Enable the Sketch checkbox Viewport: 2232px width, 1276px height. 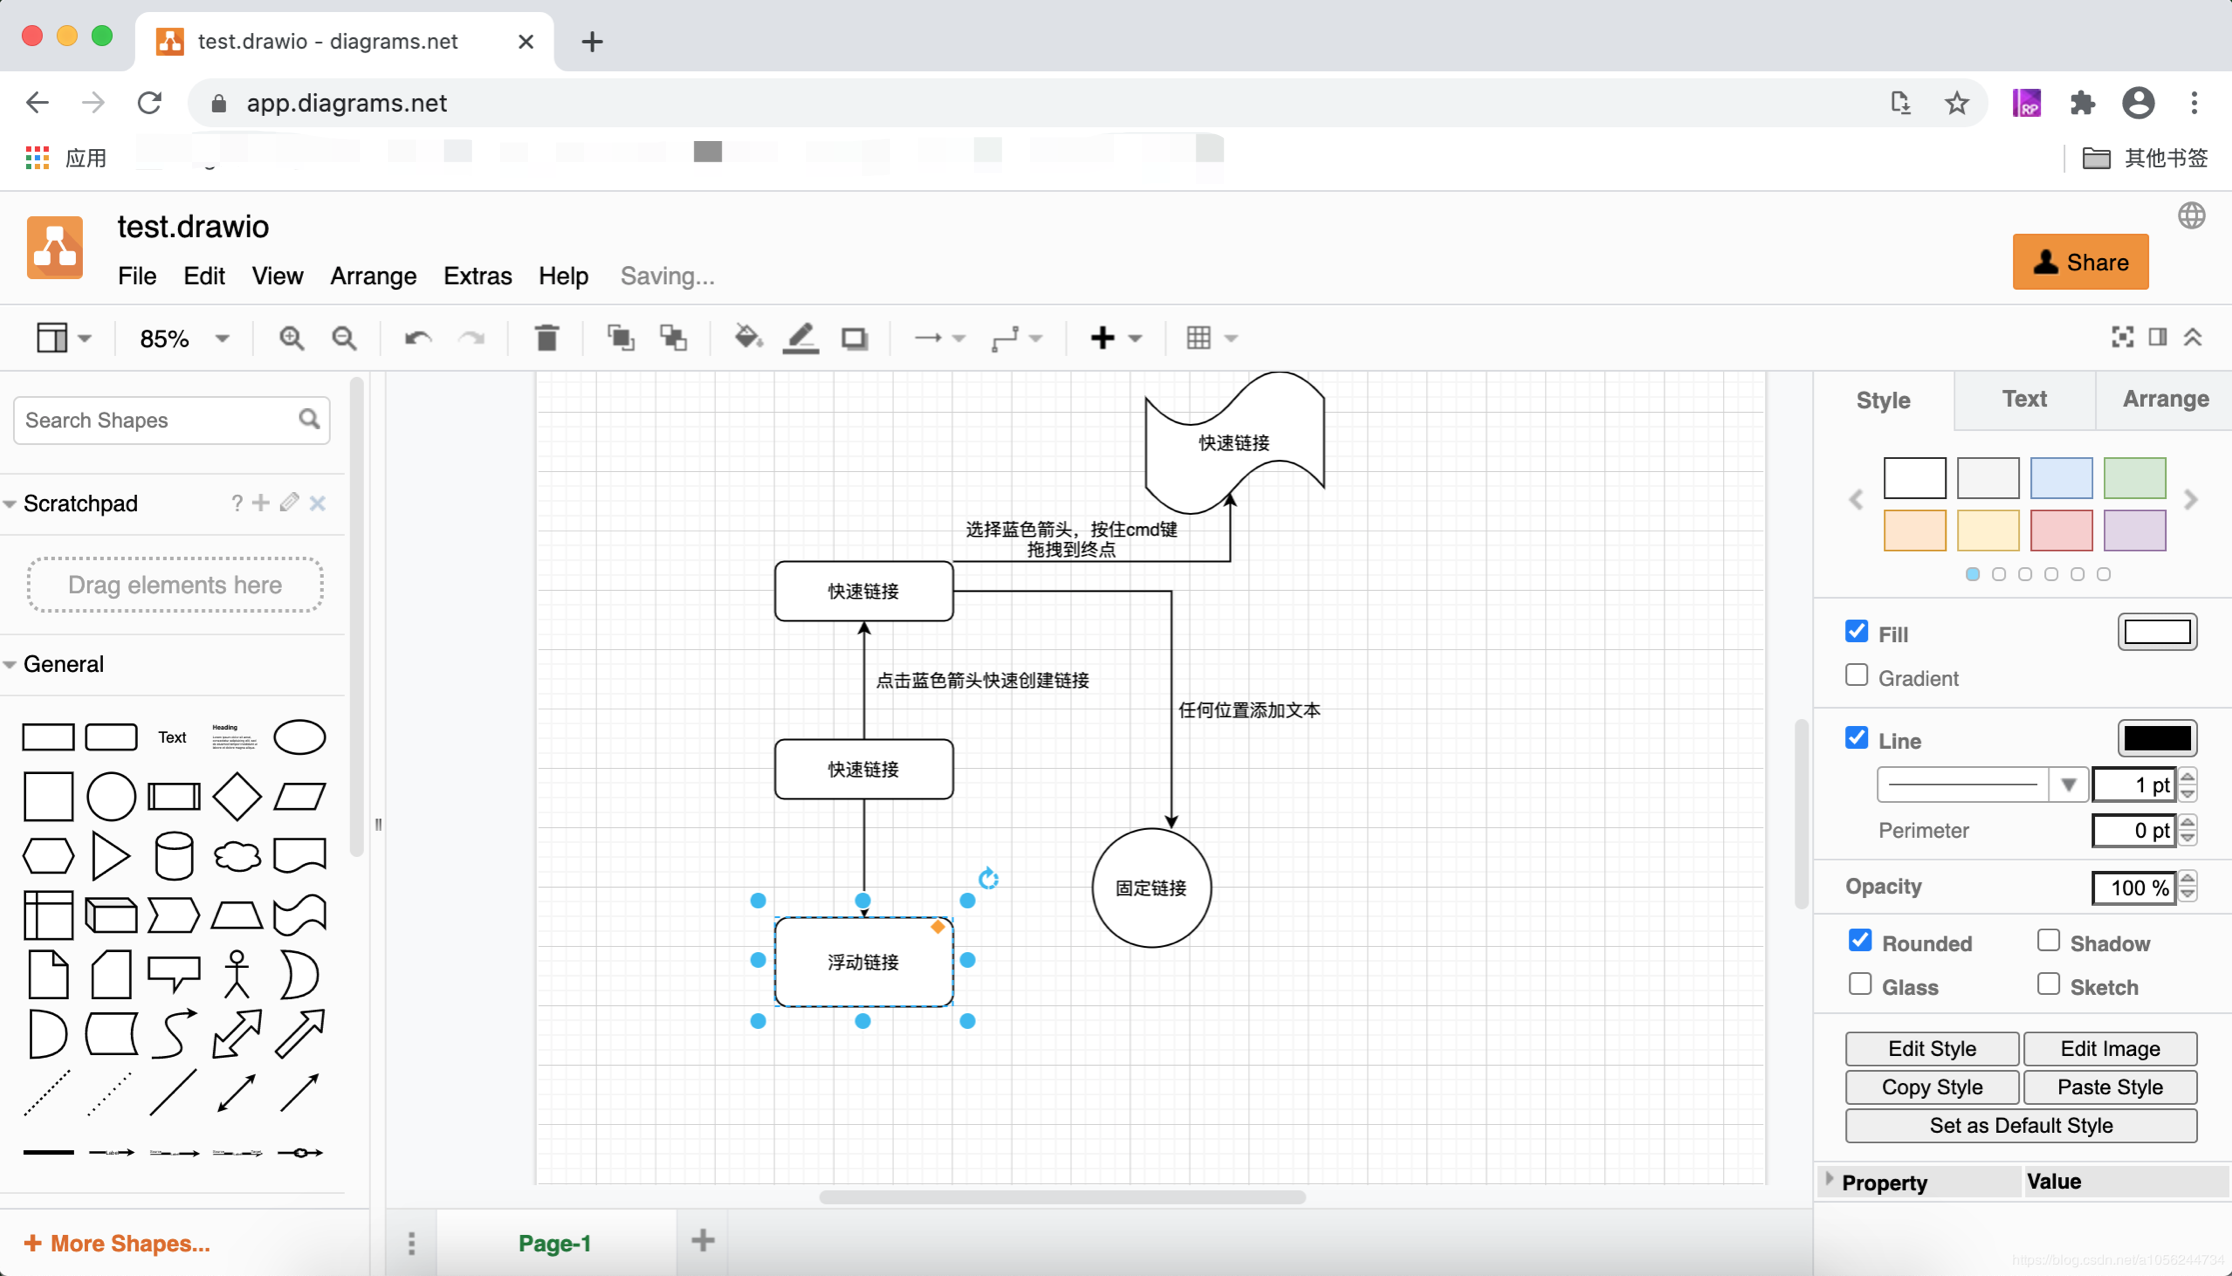tap(2047, 984)
